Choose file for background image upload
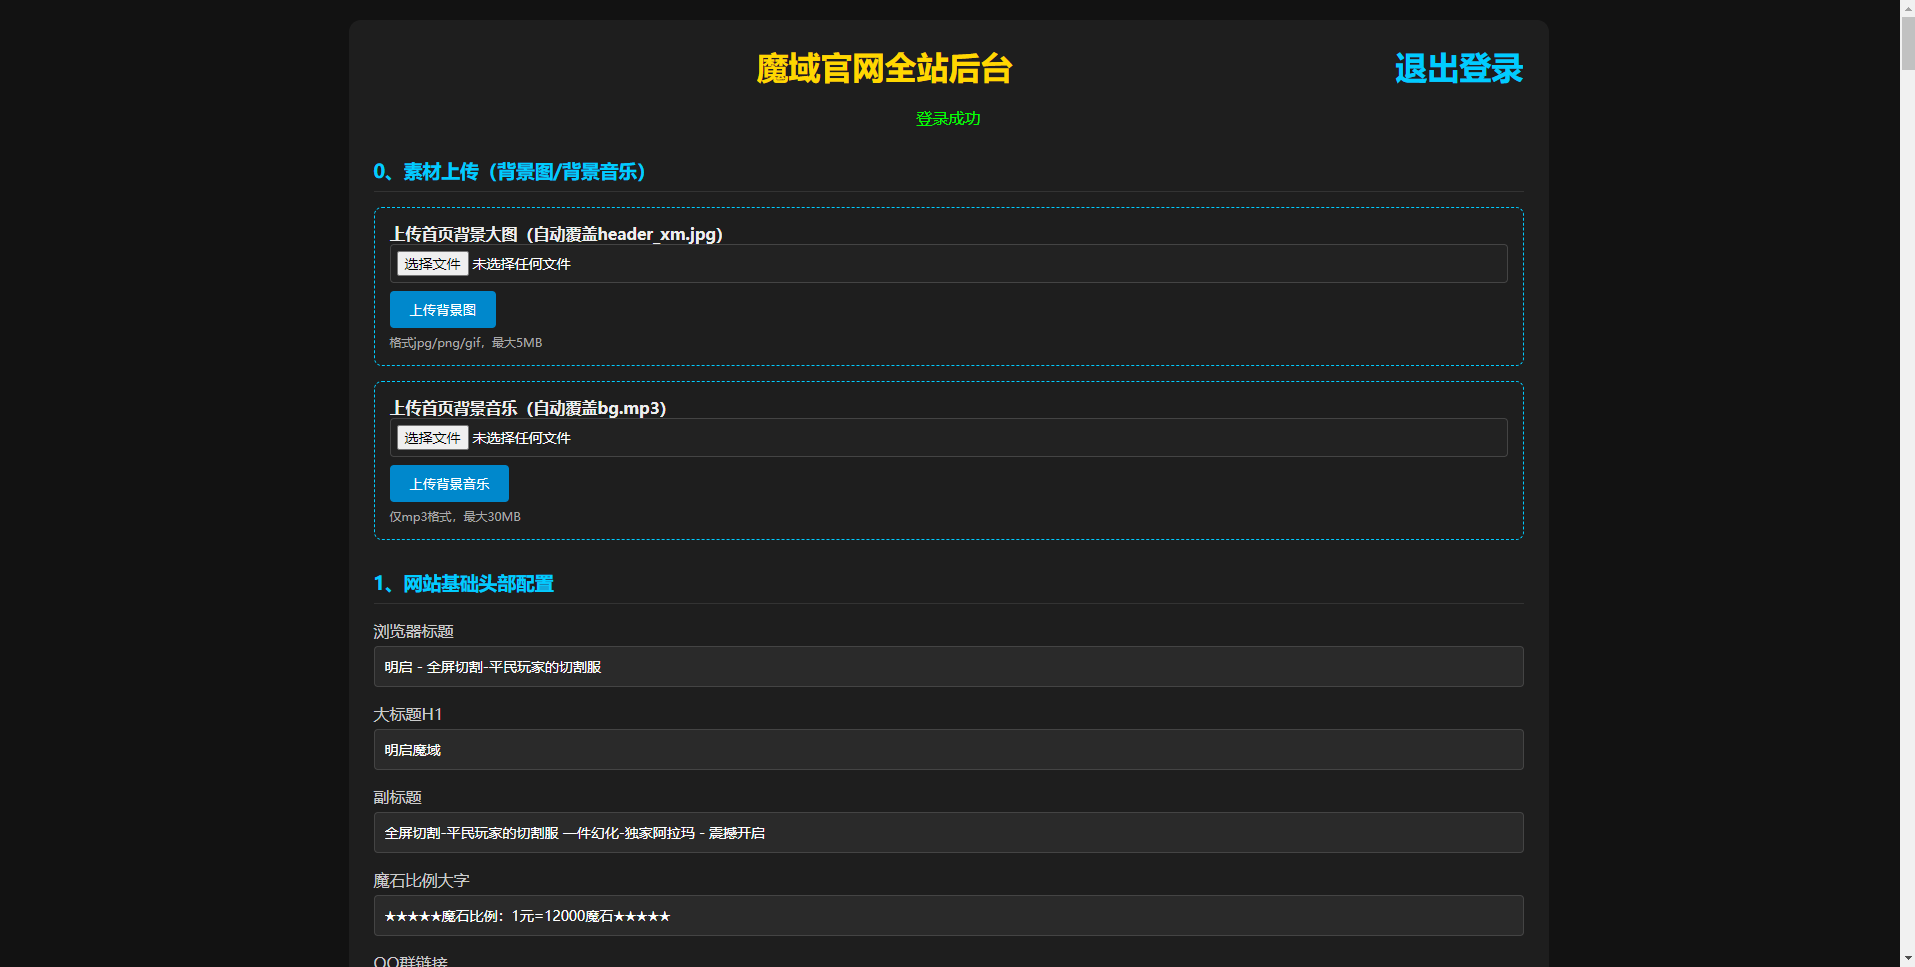Viewport: 1915px width, 967px height. point(433,264)
